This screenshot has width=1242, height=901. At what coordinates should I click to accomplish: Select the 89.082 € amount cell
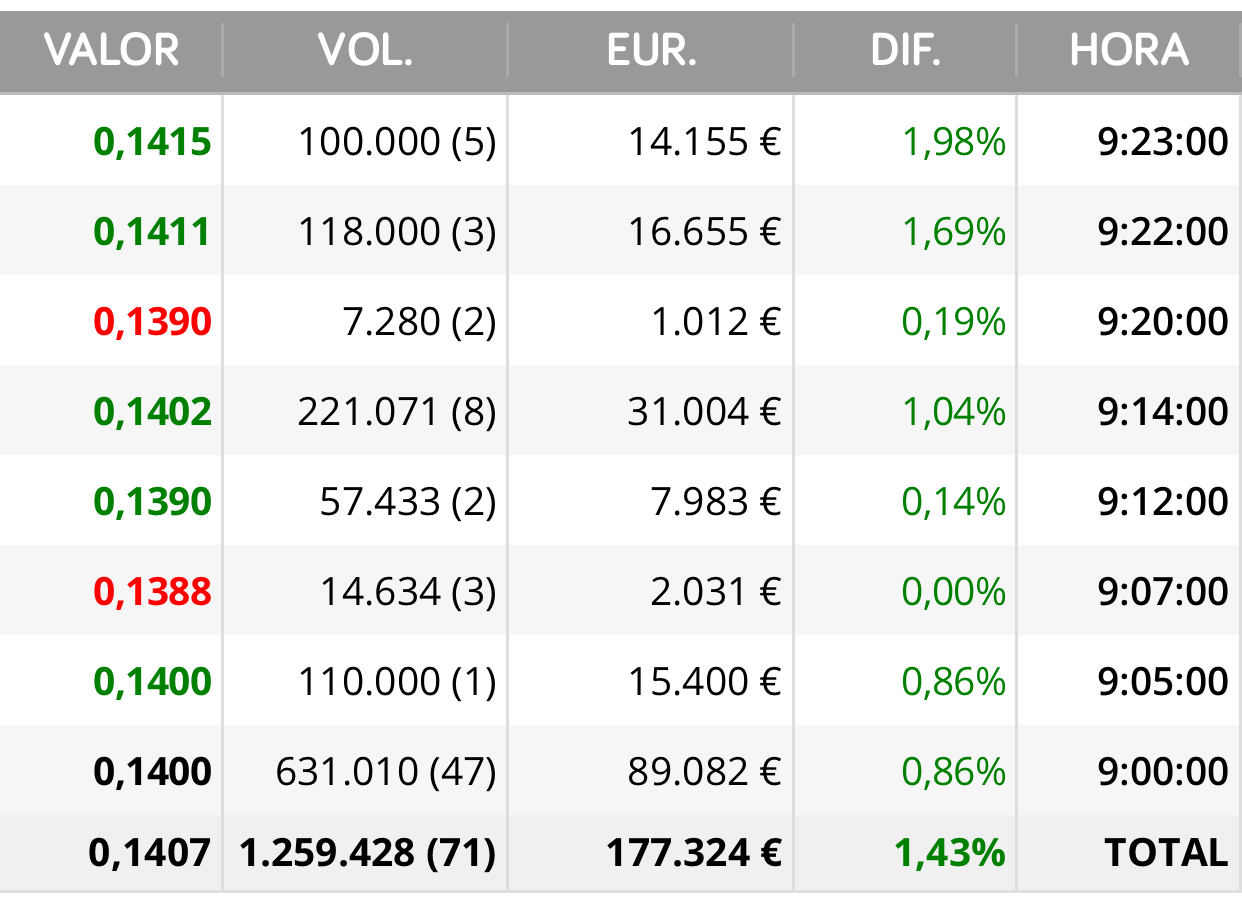click(x=704, y=772)
